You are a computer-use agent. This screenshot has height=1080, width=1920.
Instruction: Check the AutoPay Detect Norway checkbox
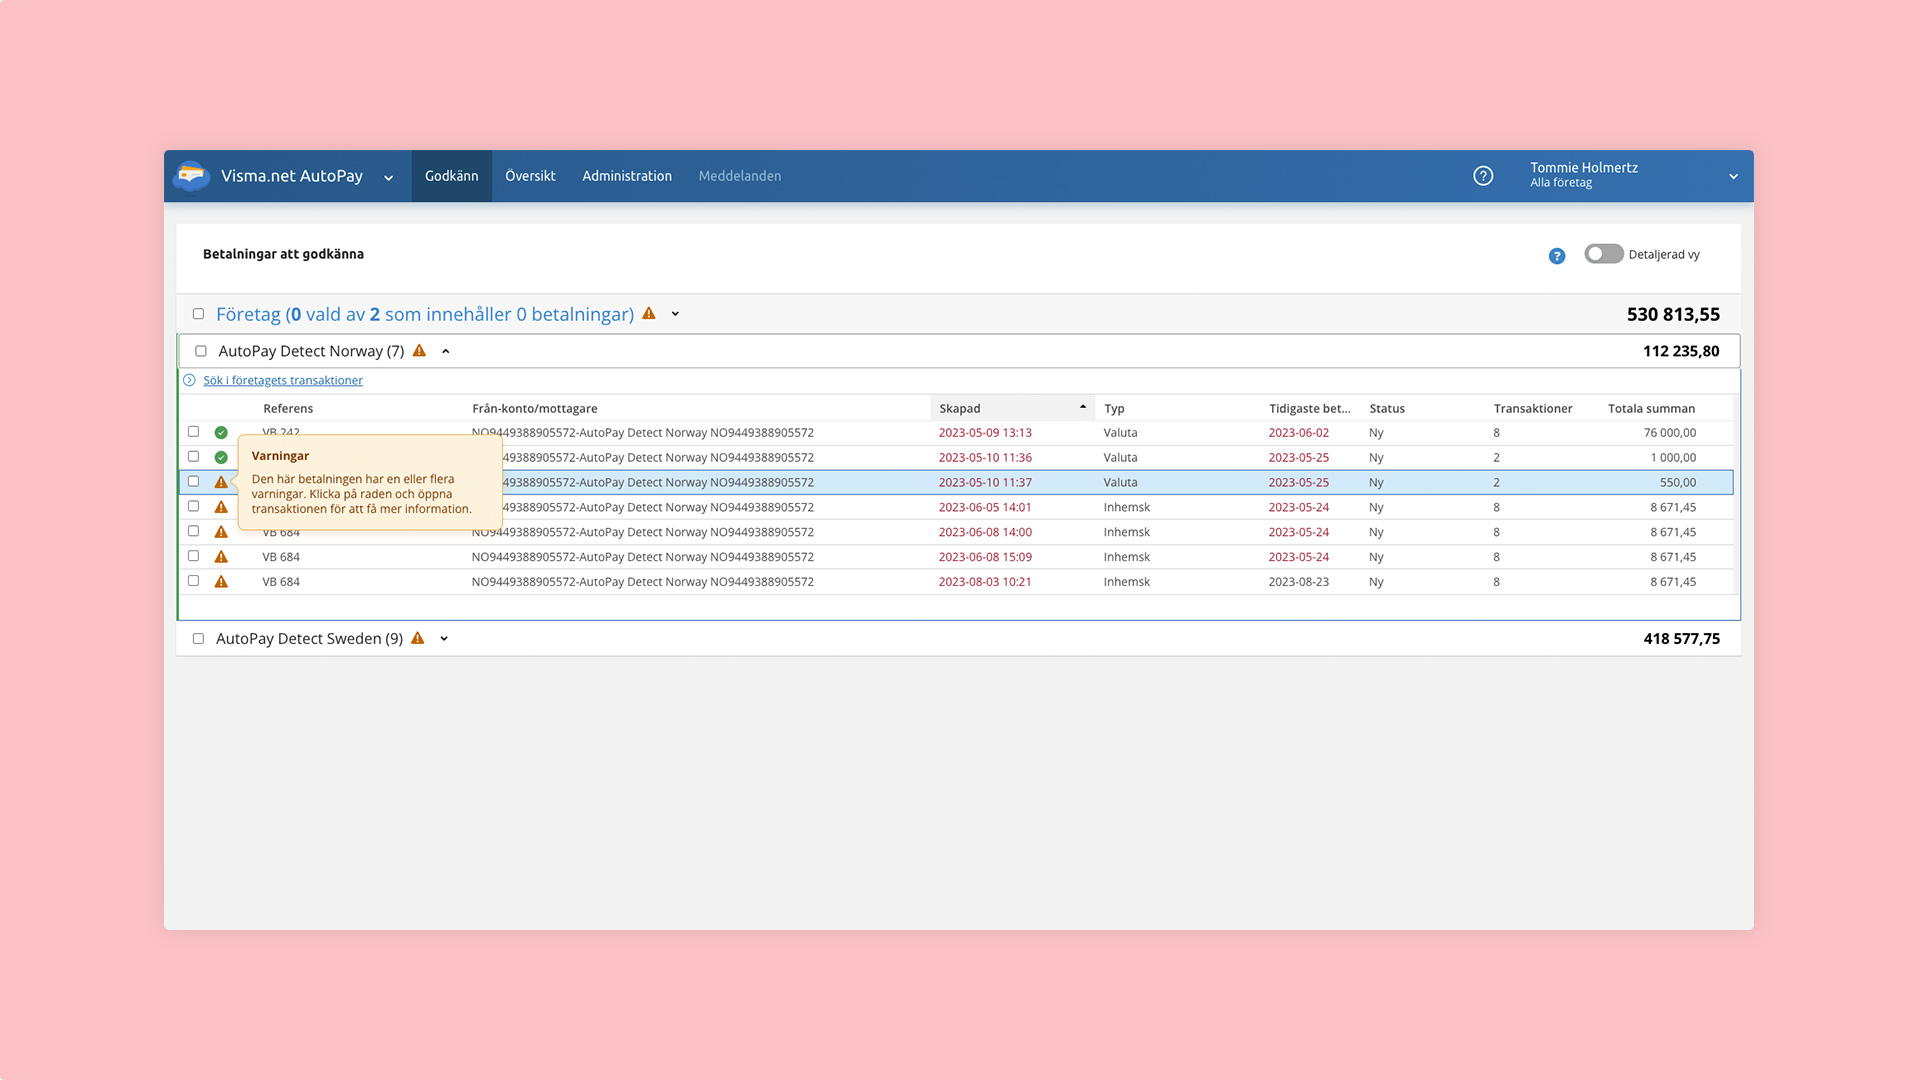201,351
